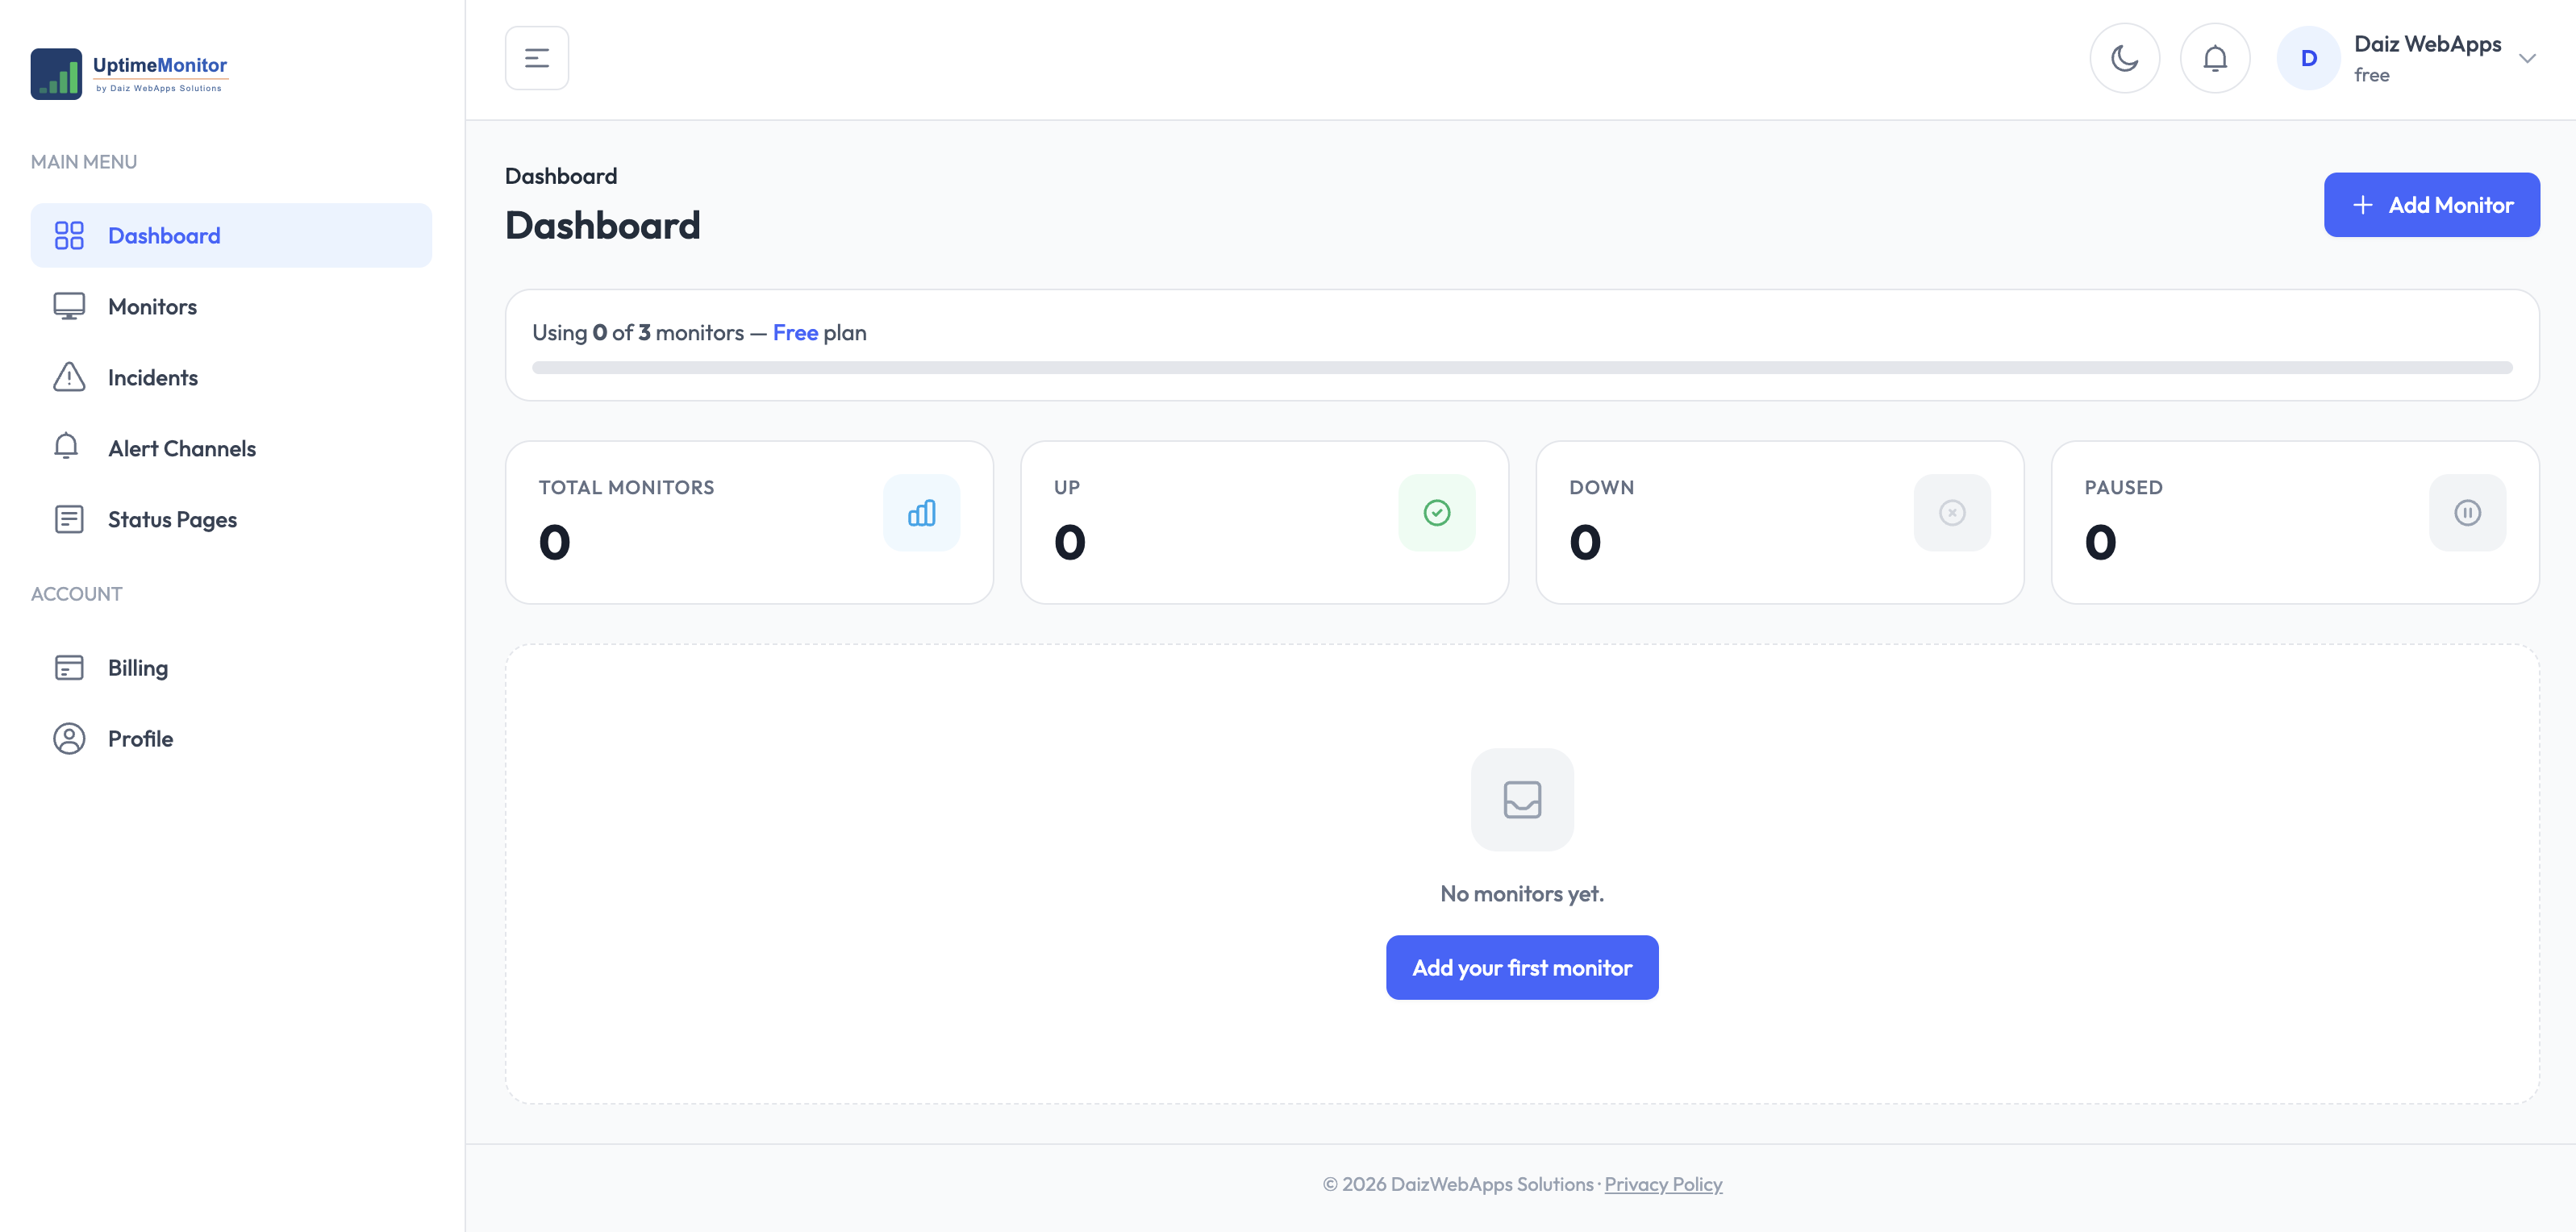
Task: Click the Free plan link
Action: click(795, 332)
